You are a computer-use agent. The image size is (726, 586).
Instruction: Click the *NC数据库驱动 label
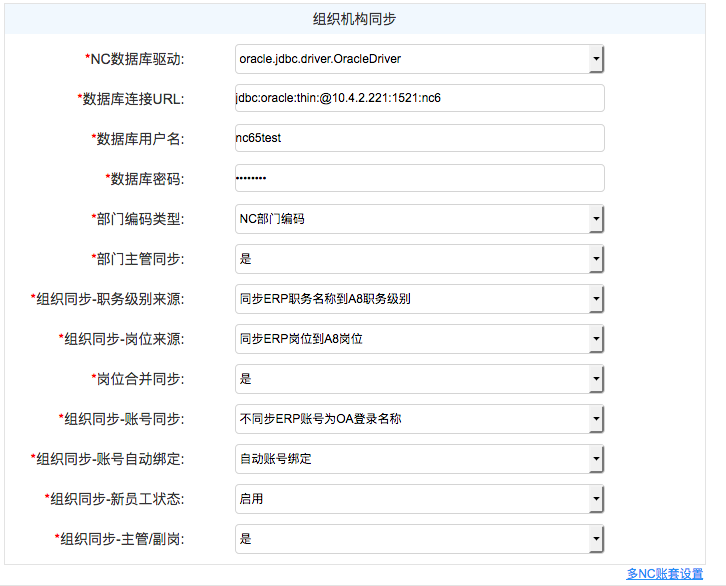(134, 59)
